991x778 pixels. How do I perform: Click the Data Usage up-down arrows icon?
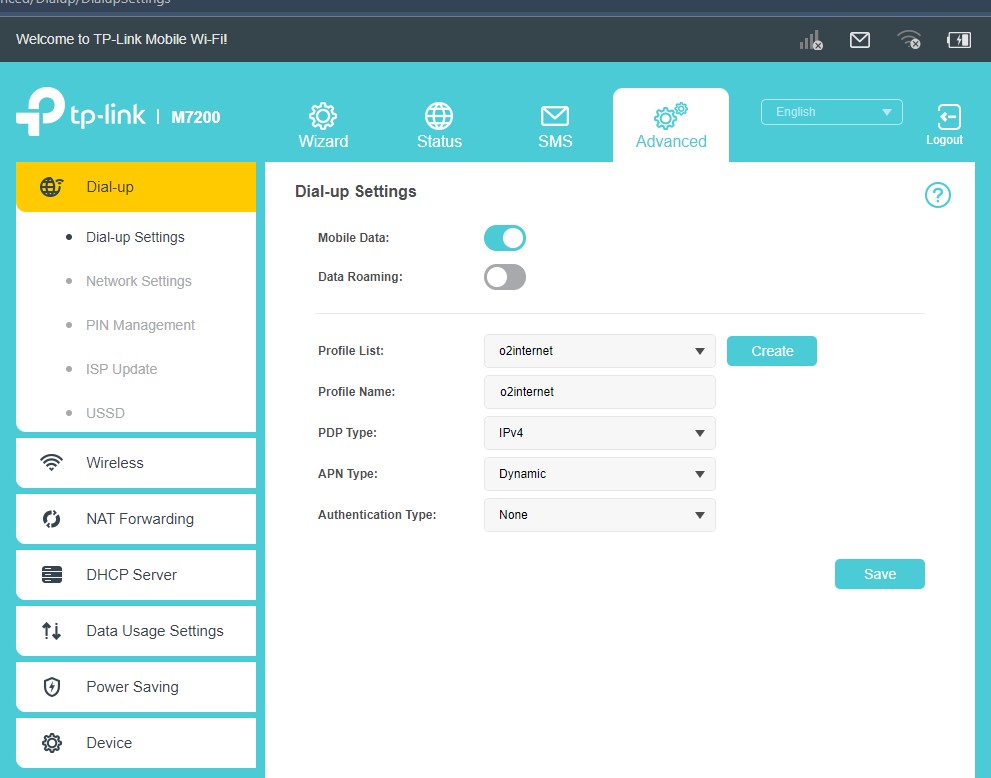coord(51,631)
